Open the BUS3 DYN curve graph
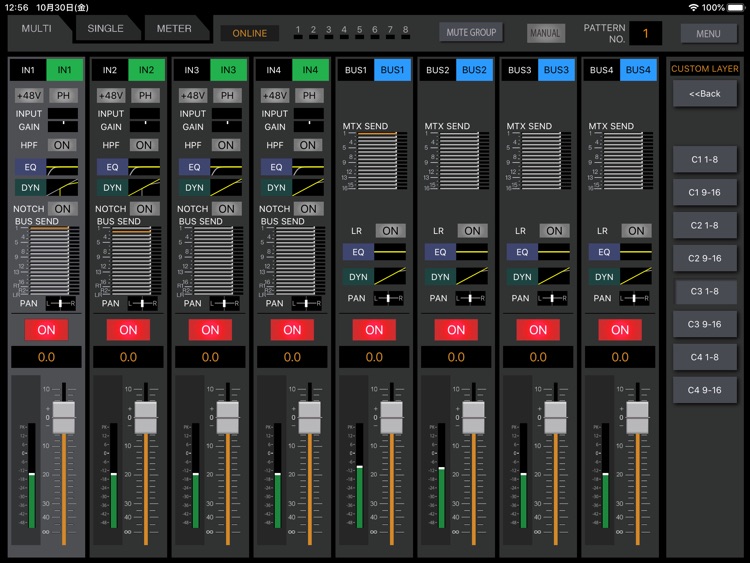The height and width of the screenshot is (563, 750). 553,276
